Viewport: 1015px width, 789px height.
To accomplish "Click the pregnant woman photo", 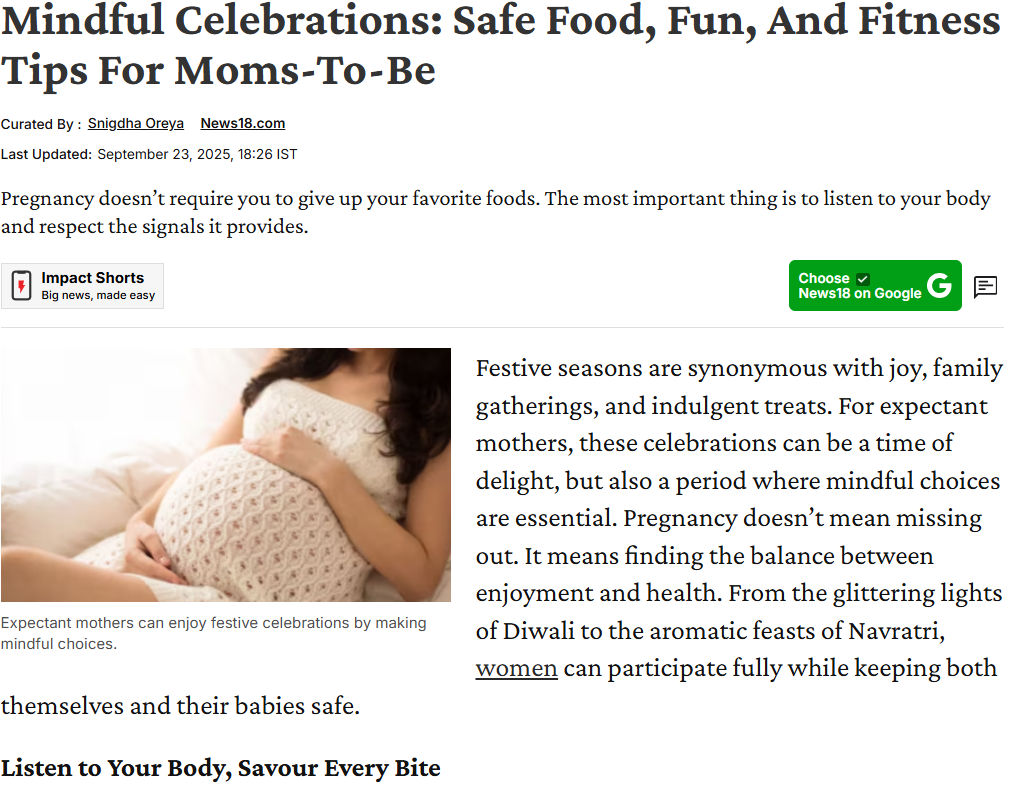I will [x=225, y=474].
